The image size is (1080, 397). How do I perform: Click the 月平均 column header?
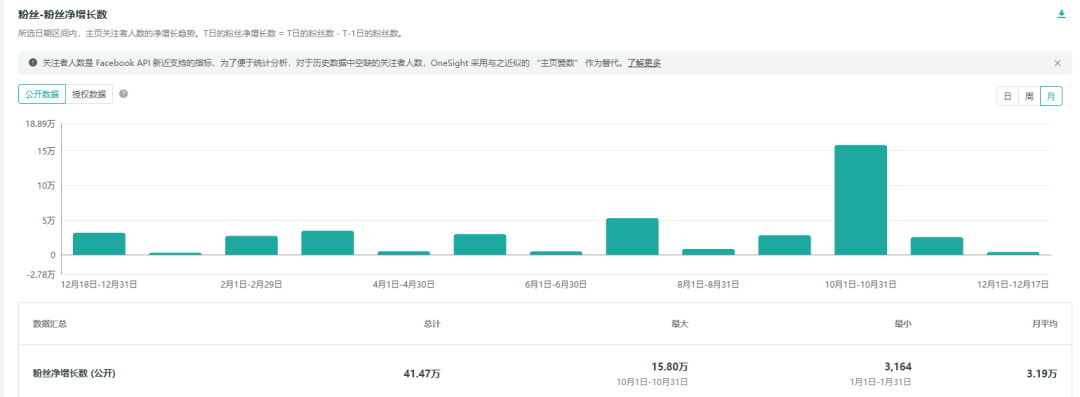[1045, 324]
